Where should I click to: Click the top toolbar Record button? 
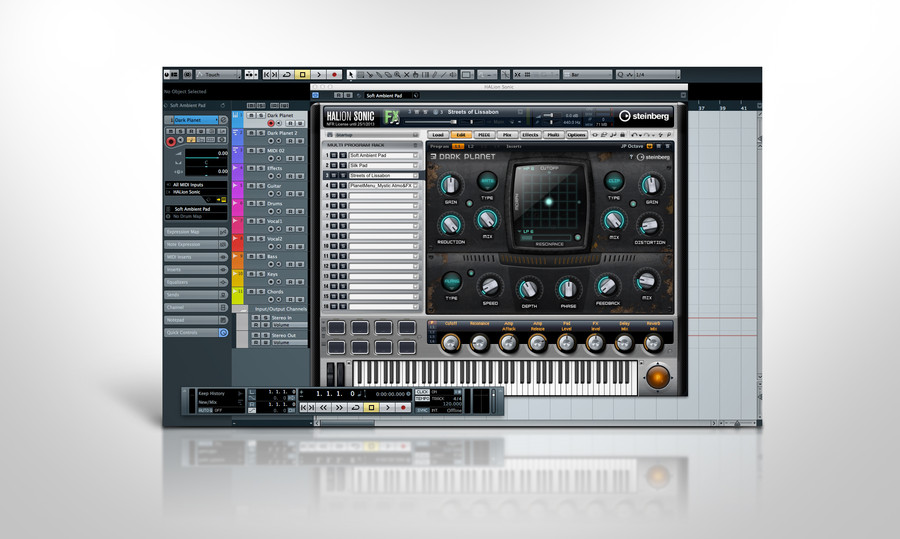click(x=334, y=75)
